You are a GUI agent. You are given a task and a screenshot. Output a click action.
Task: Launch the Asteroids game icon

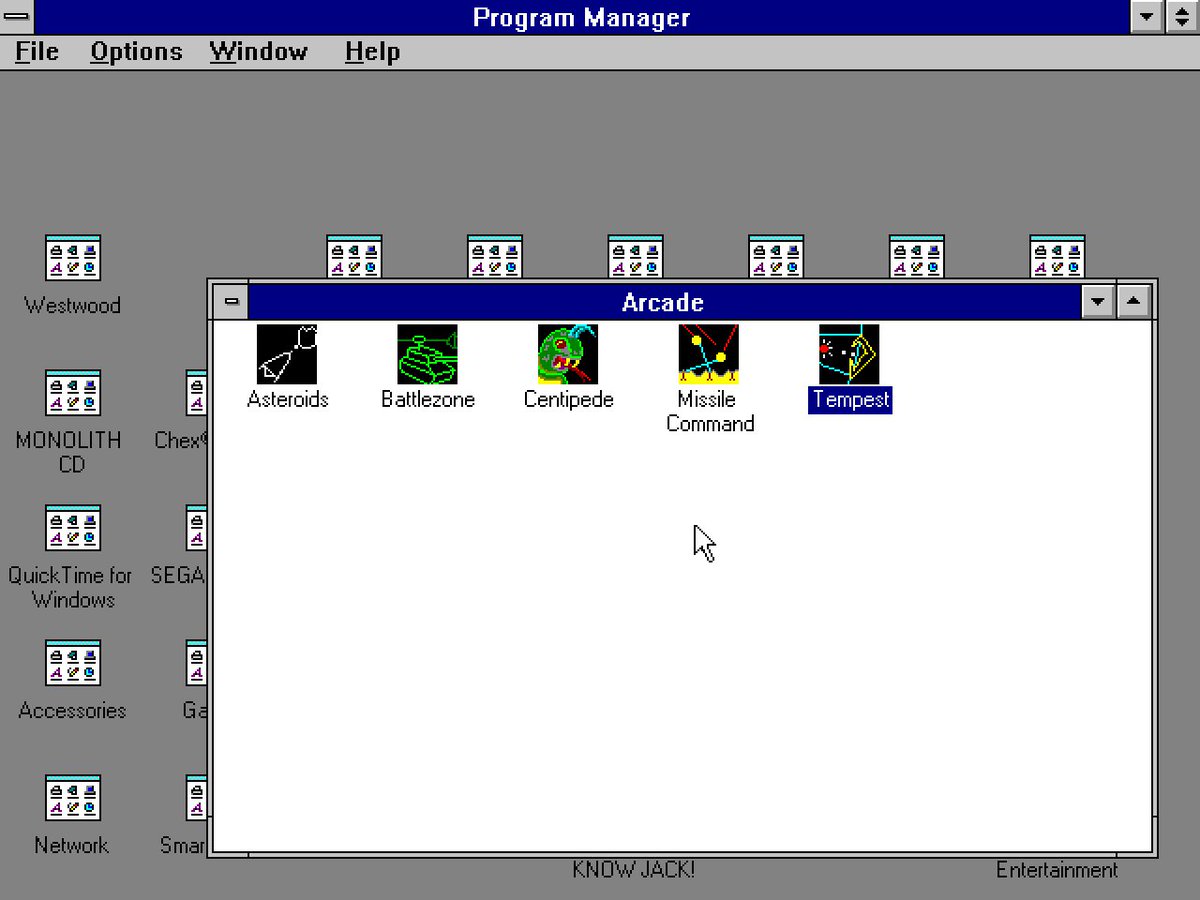tap(287, 354)
